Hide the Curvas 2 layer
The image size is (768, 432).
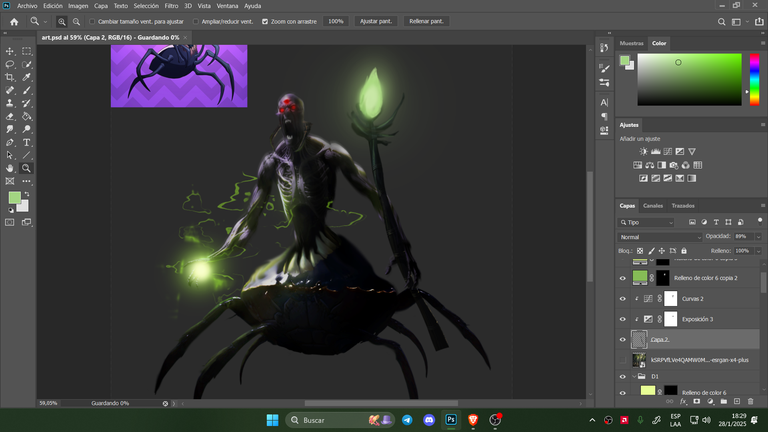coord(623,299)
